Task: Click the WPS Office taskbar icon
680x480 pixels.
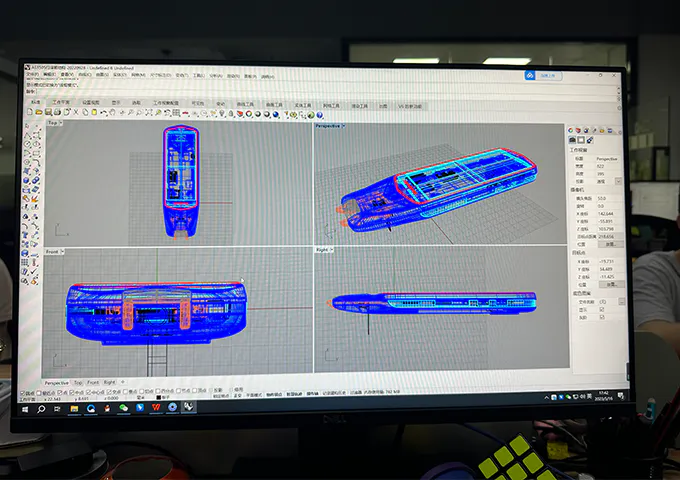Action: pos(157,407)
